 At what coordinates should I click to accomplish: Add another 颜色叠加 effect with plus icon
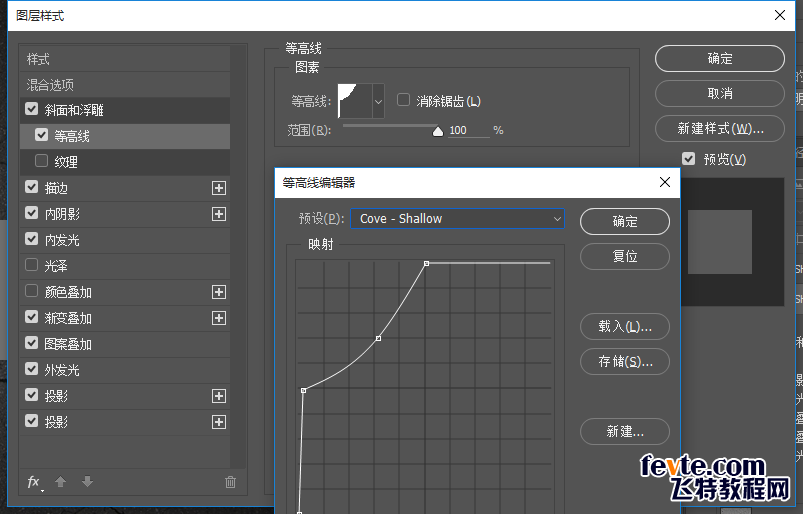click(219, 292)
